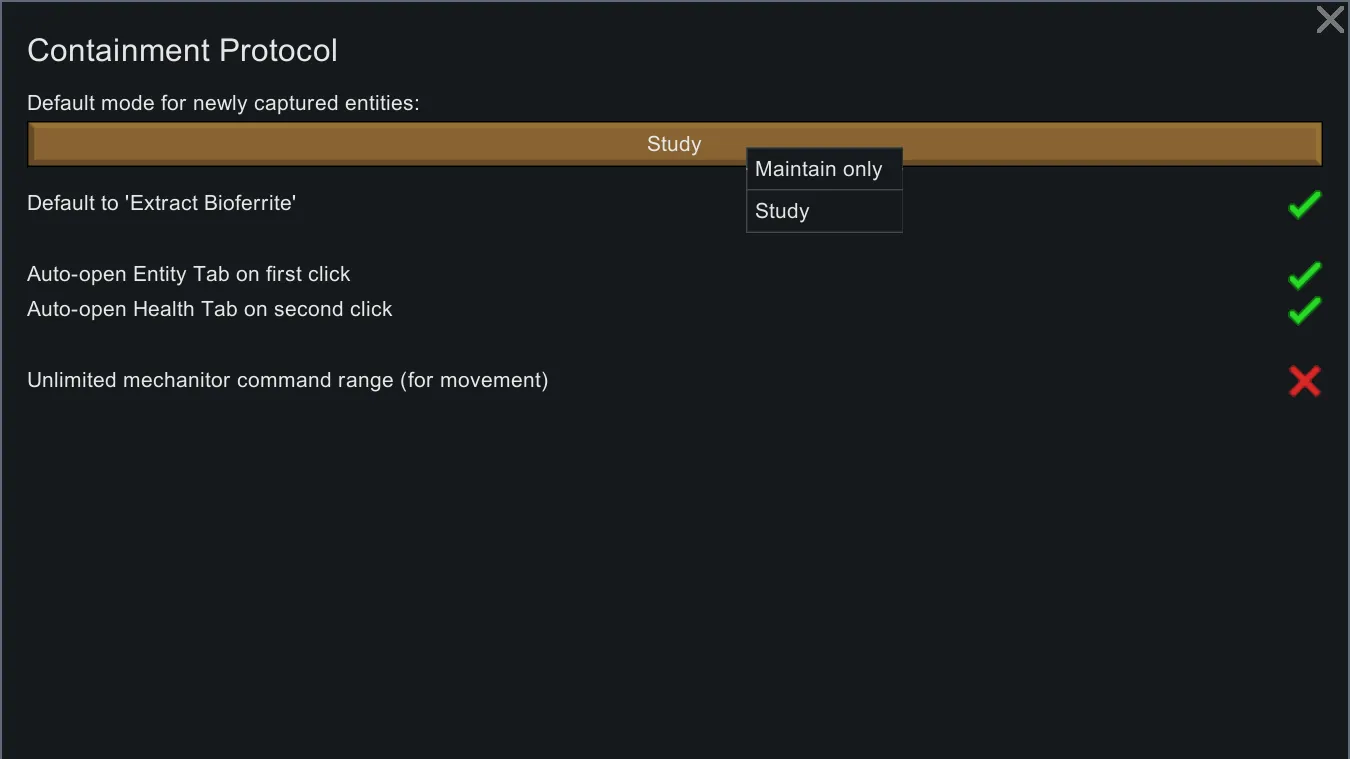Toggle 'Auto-open Health Tab on second click' label
Viewport: 1350px width, 759px height.
[x=209, y=309]
